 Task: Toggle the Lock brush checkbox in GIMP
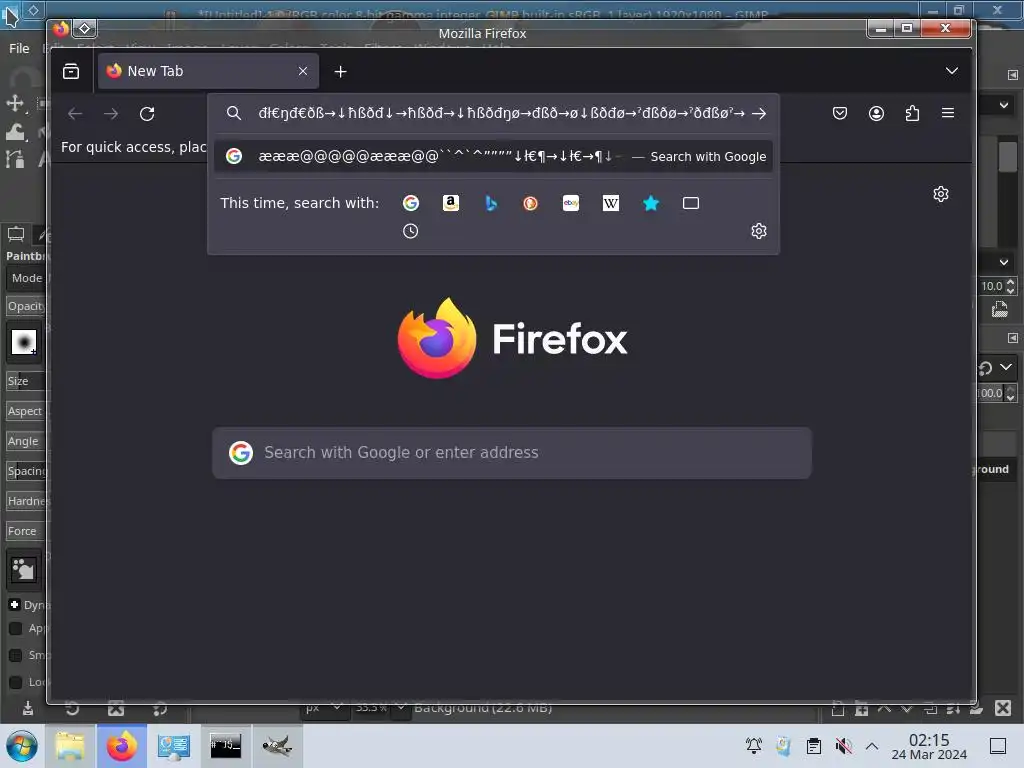coord(16,682)
